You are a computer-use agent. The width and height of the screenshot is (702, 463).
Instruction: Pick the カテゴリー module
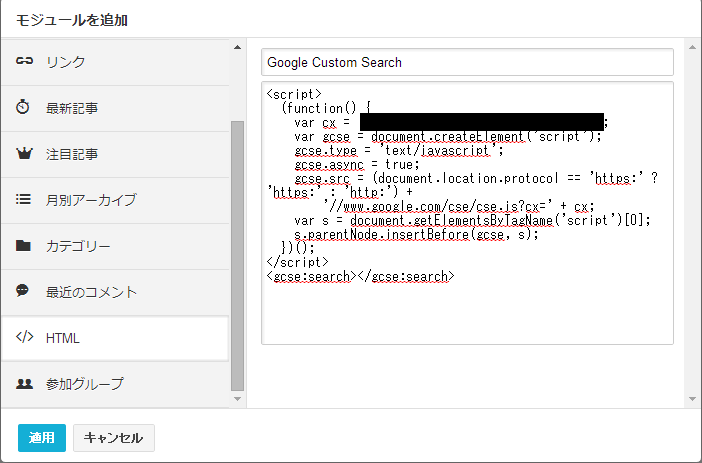pyautogui.click(x=115, y=246)
